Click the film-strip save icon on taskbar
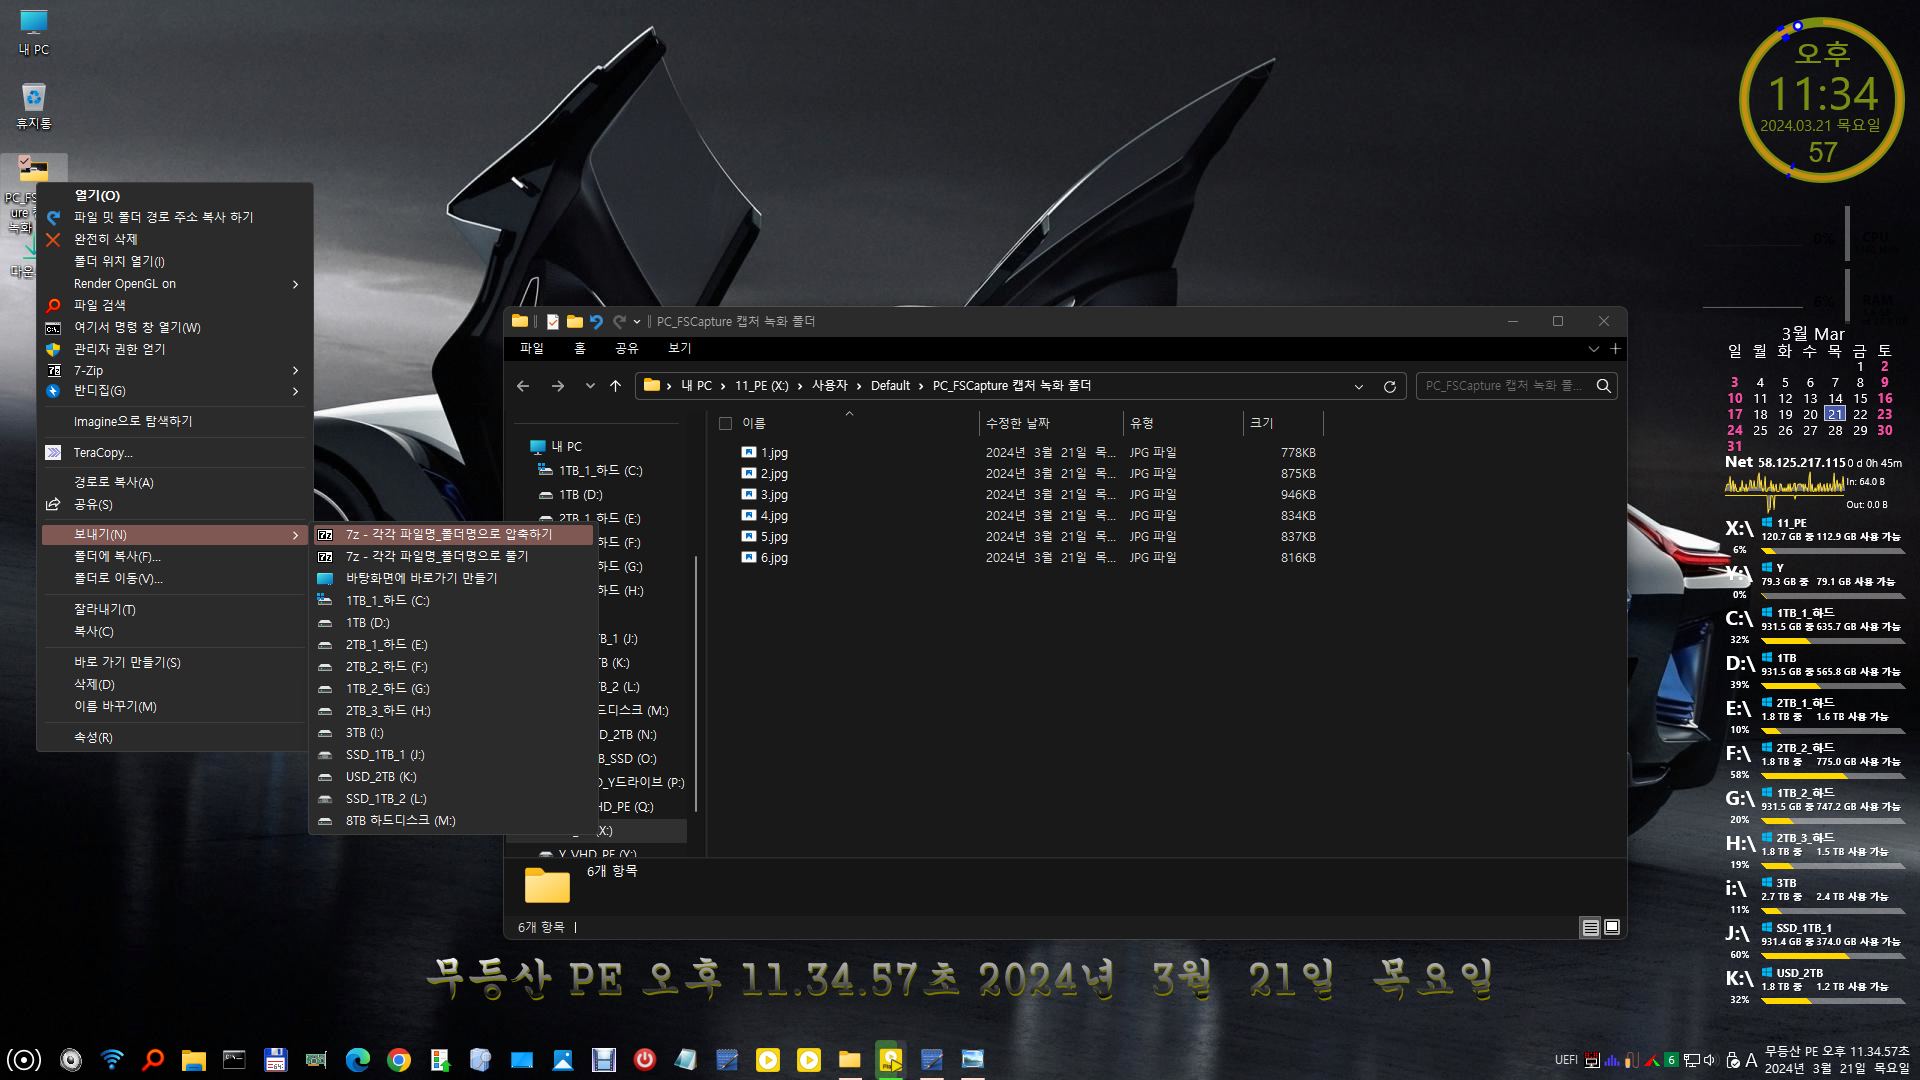Viewport: 1920px width, 1080px height. (x=604, y=1060)
